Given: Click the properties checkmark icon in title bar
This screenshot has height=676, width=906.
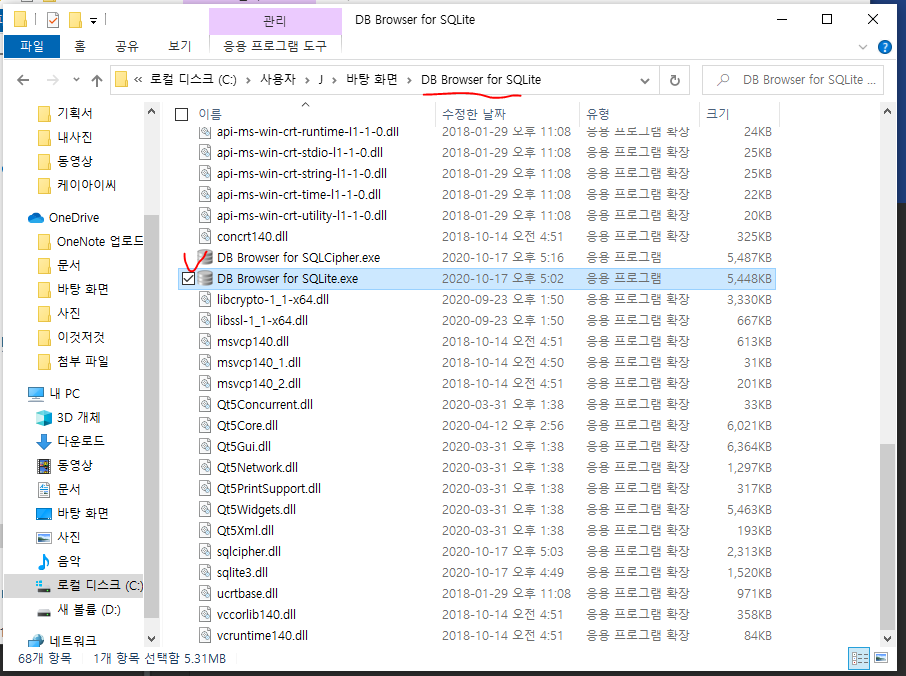Looking at the screenshot, I should point(53,21).
